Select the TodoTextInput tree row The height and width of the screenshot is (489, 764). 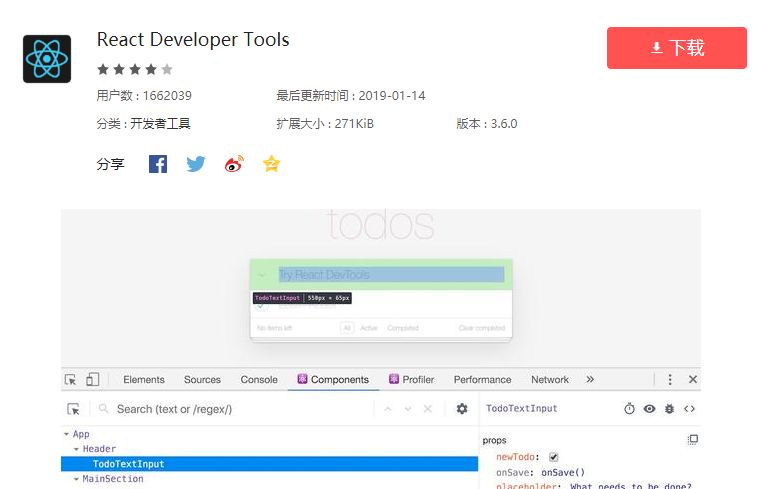coord(269,464)
